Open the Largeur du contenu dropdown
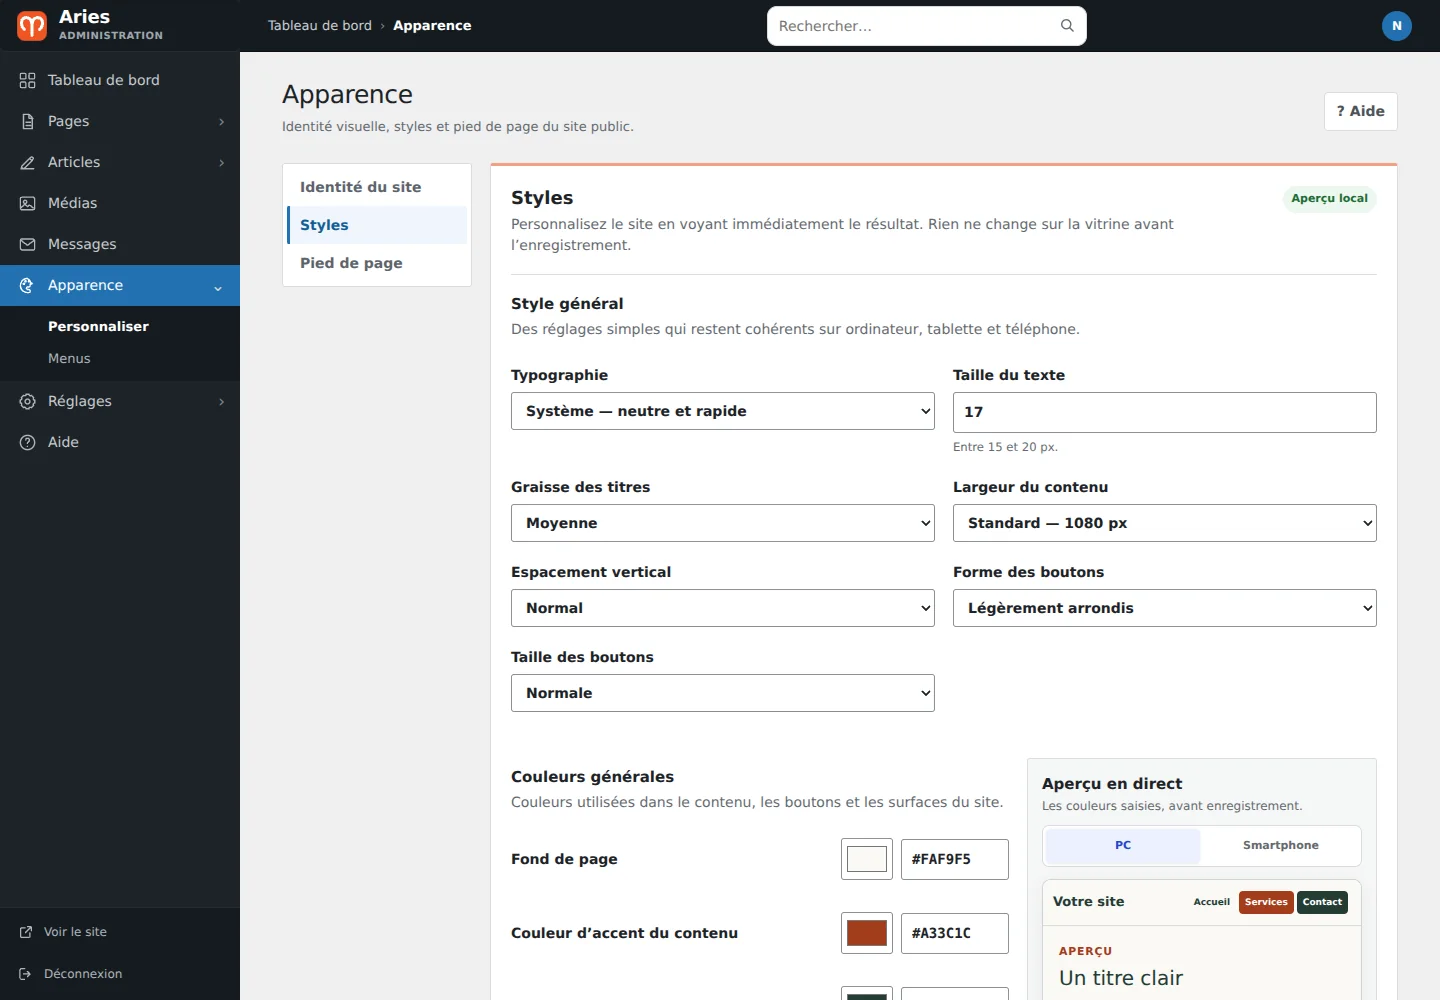Viewport: 1440px width, 1000px height. pyautogui.click(x=1165, y=523)
